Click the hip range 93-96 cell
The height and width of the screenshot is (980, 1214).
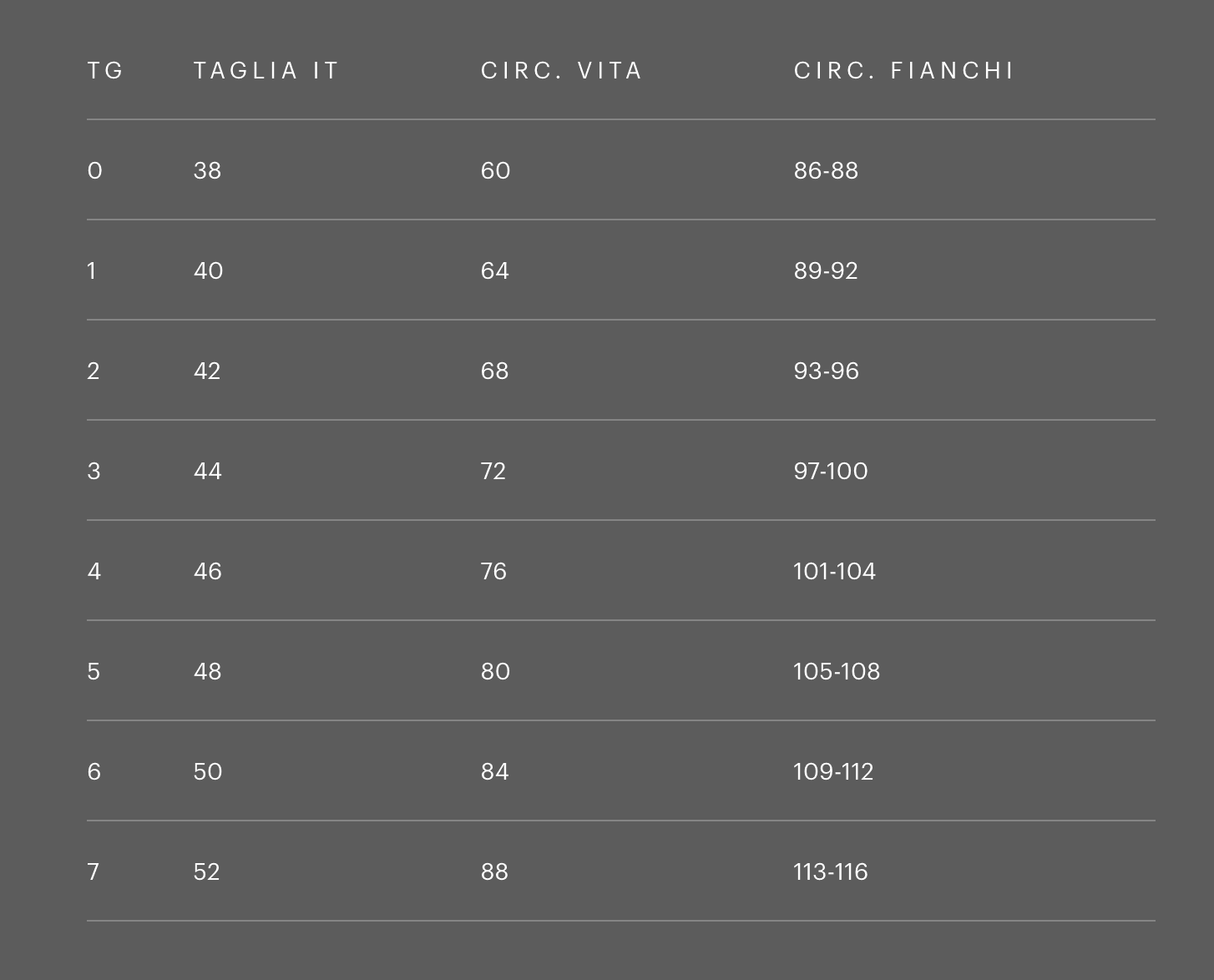[826, 371]
